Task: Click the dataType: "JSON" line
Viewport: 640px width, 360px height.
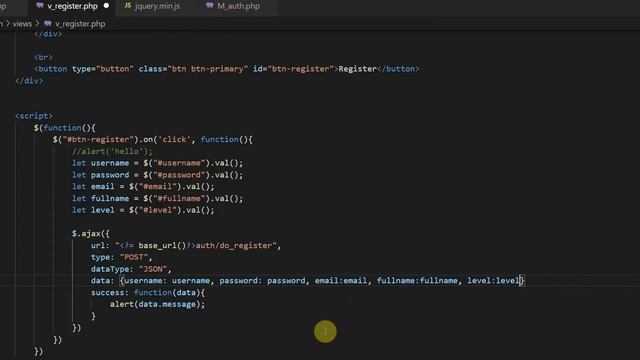Action: (131, 269)
